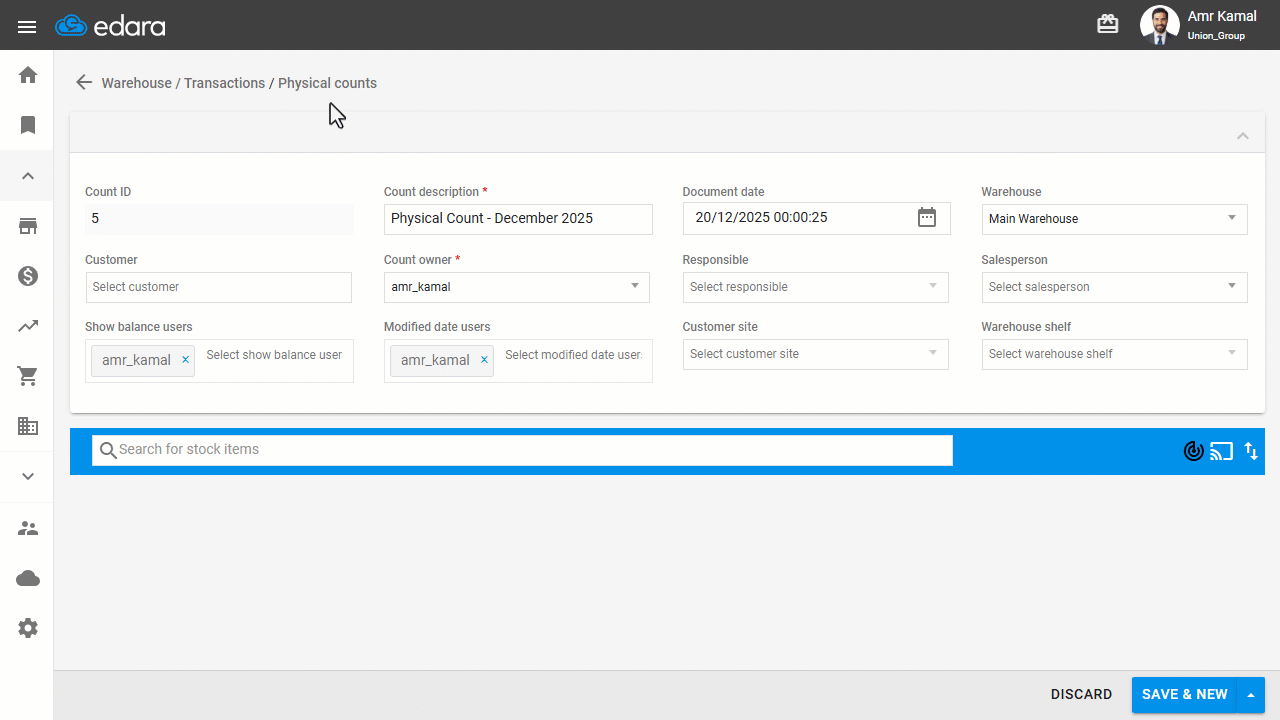Open the dollar sign sidebar icon
Image resolution: width=1280 pixels, height=720 pixels.
28,276
